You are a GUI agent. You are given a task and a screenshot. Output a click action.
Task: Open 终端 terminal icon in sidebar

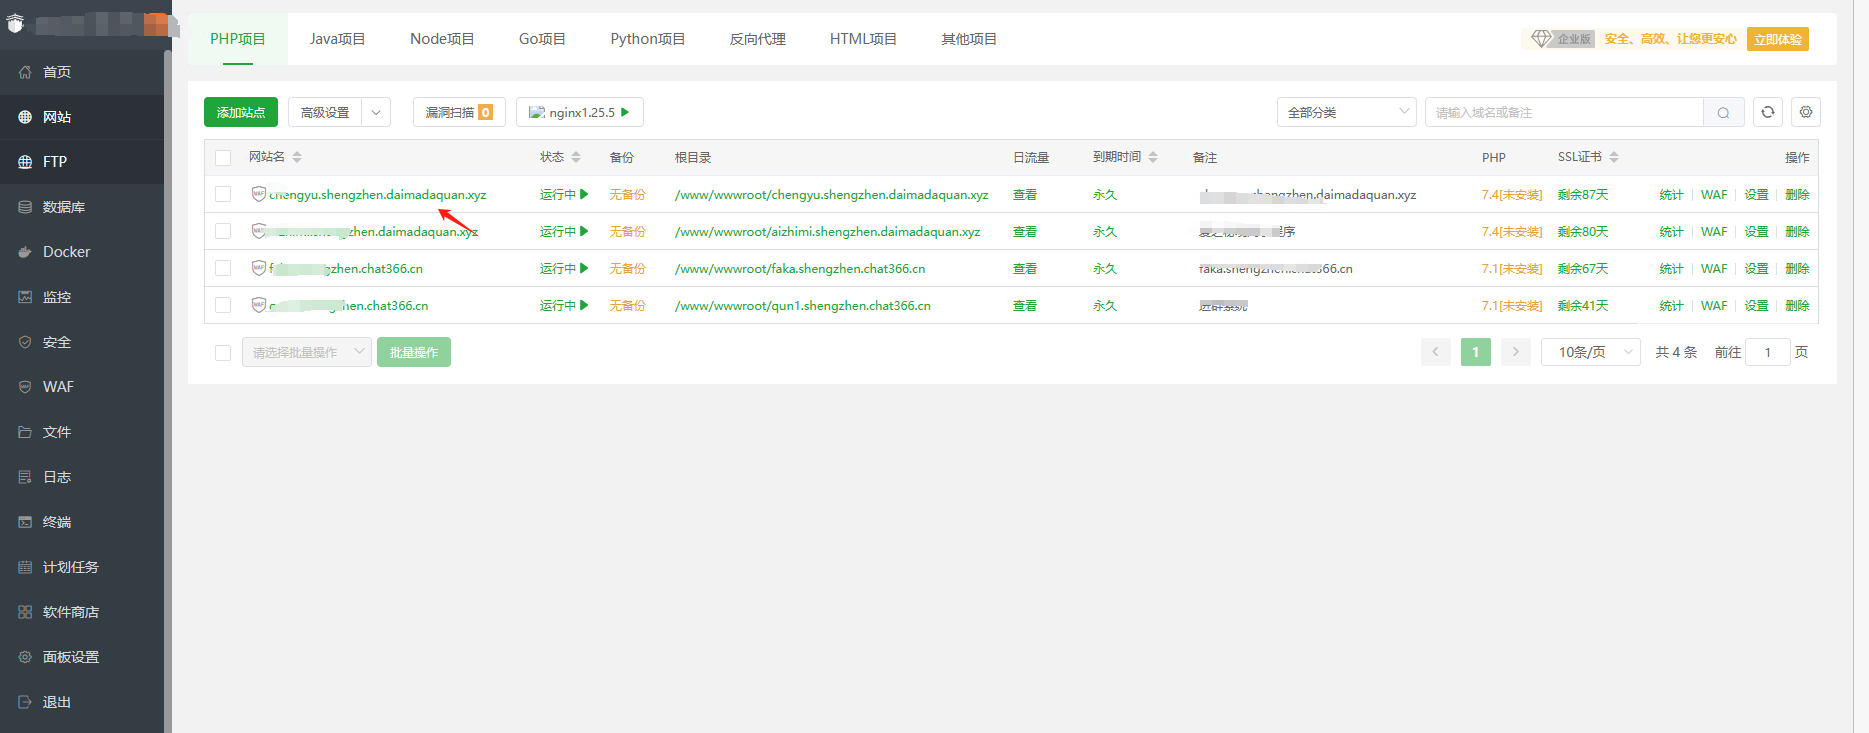[x=25, y=522]
